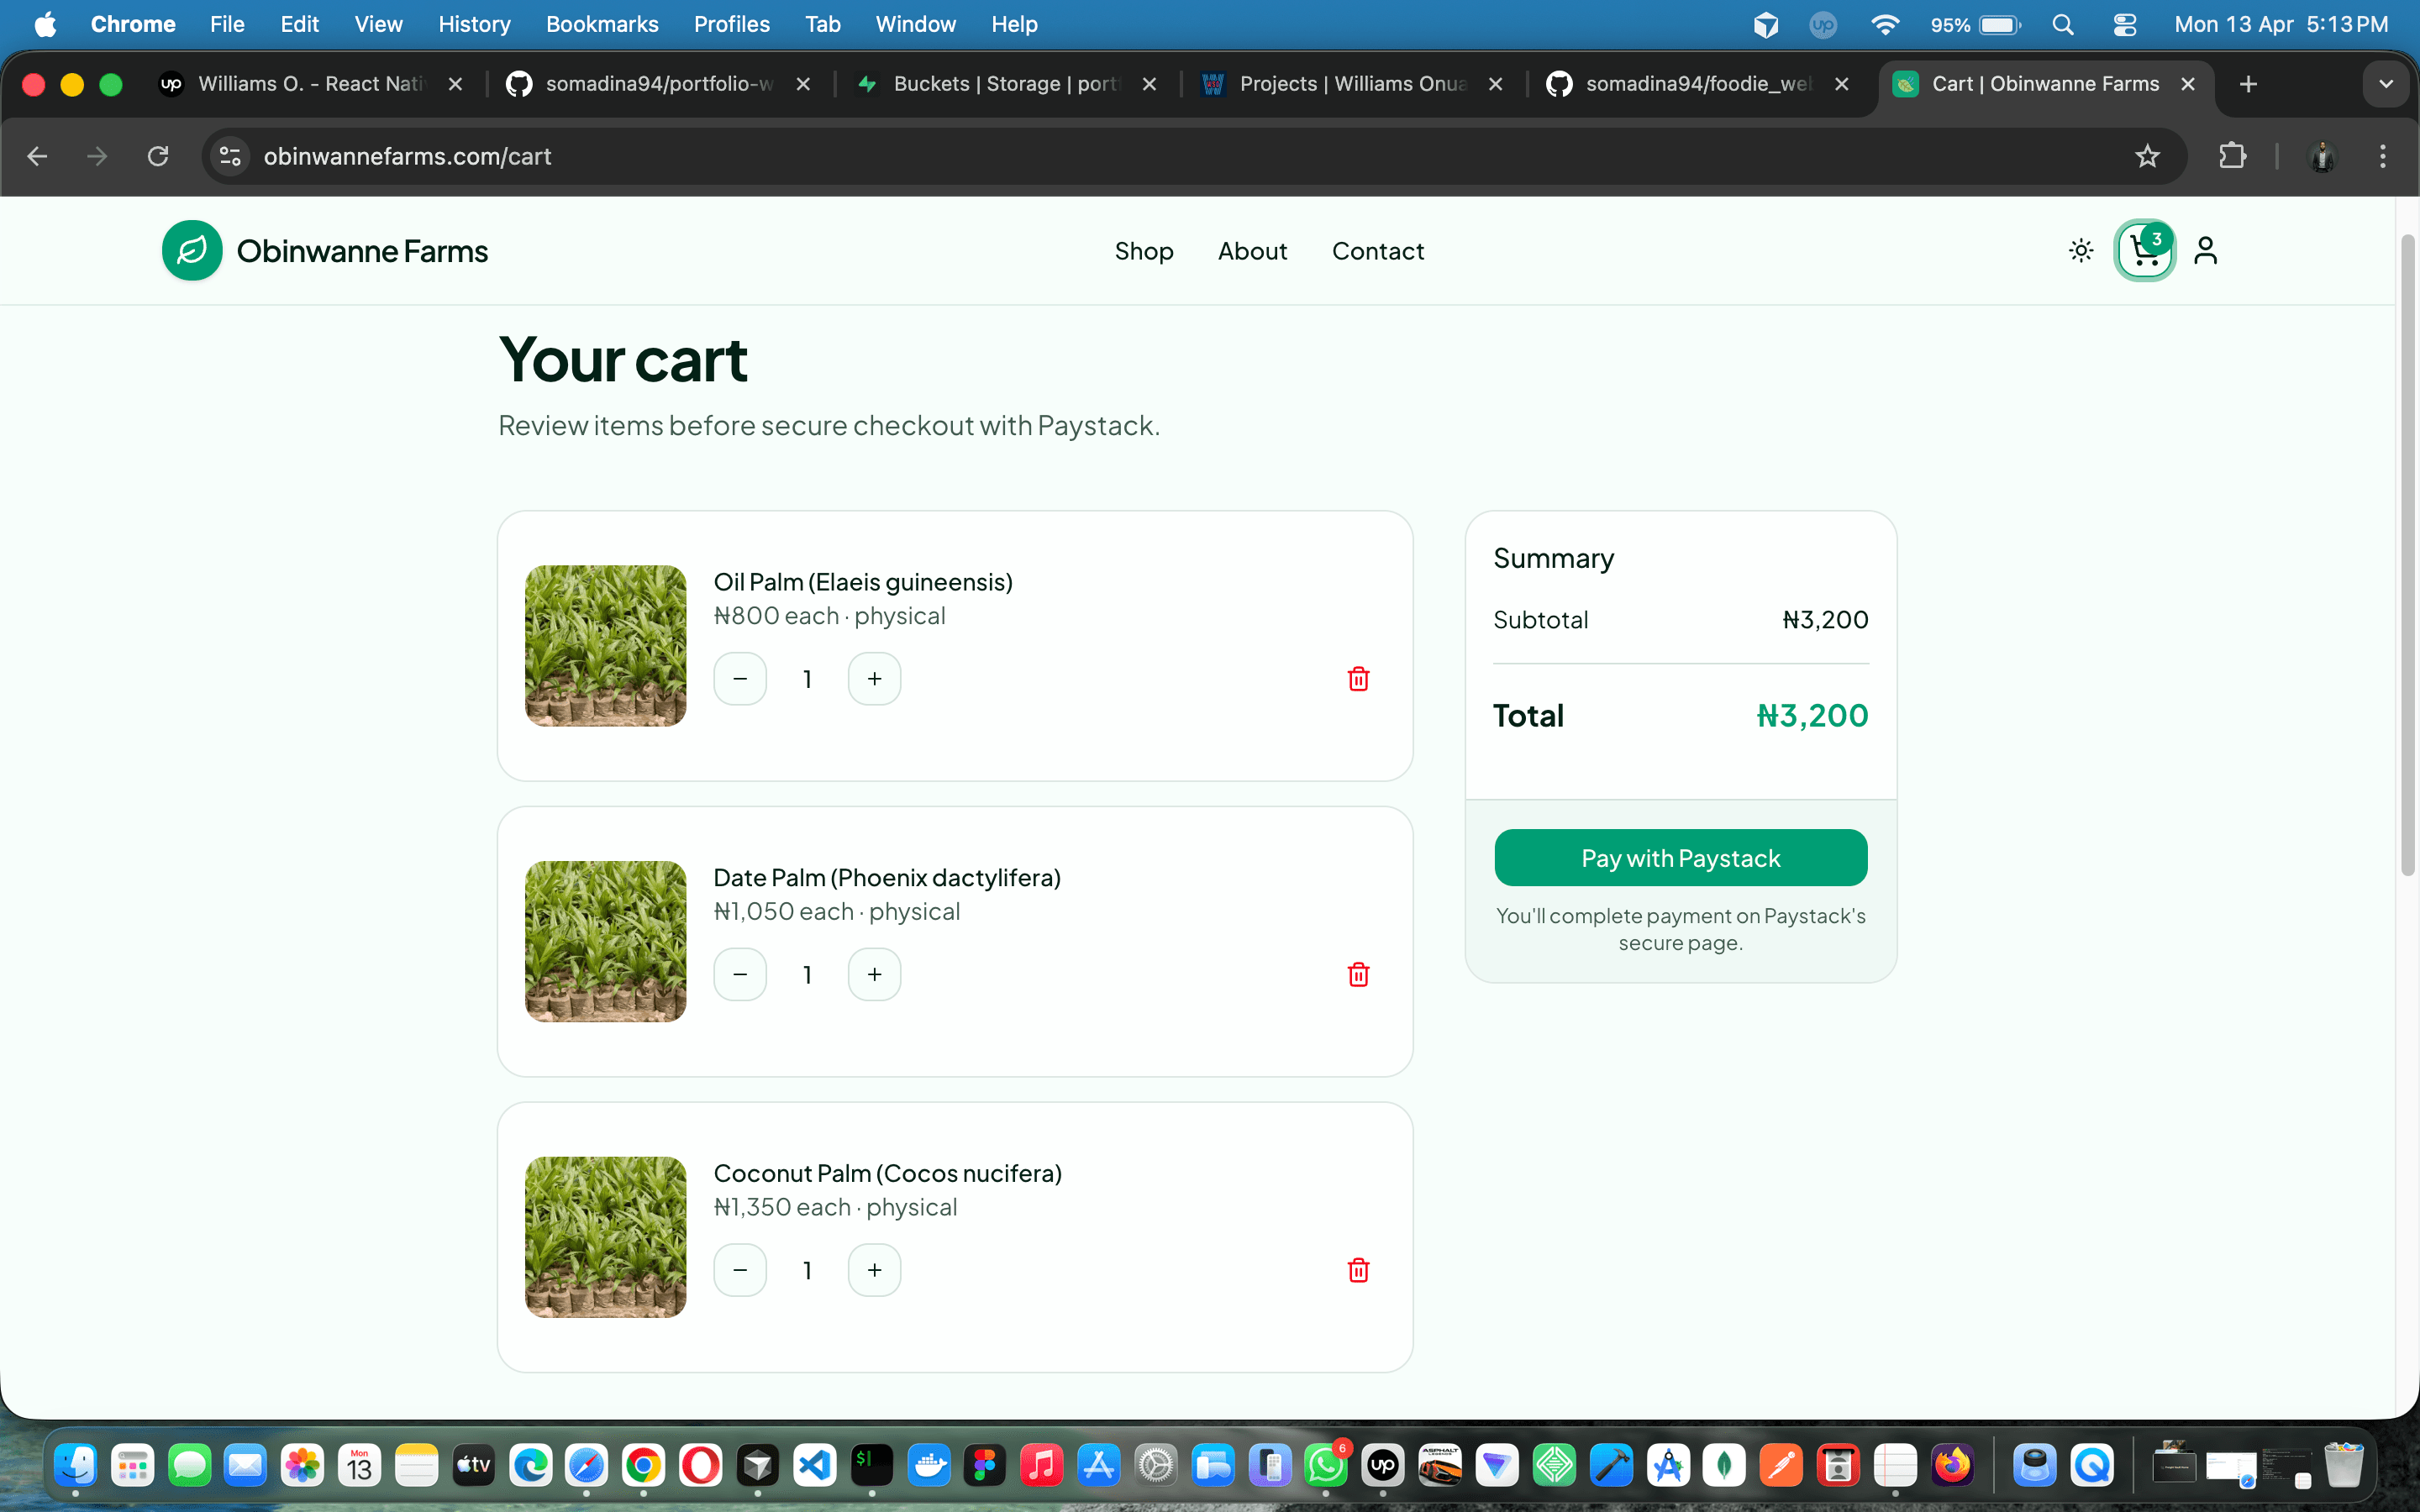2420x1512 pixels.
Task: Click the Obinwanne Farms leaf logo
Action: [192, 251]
